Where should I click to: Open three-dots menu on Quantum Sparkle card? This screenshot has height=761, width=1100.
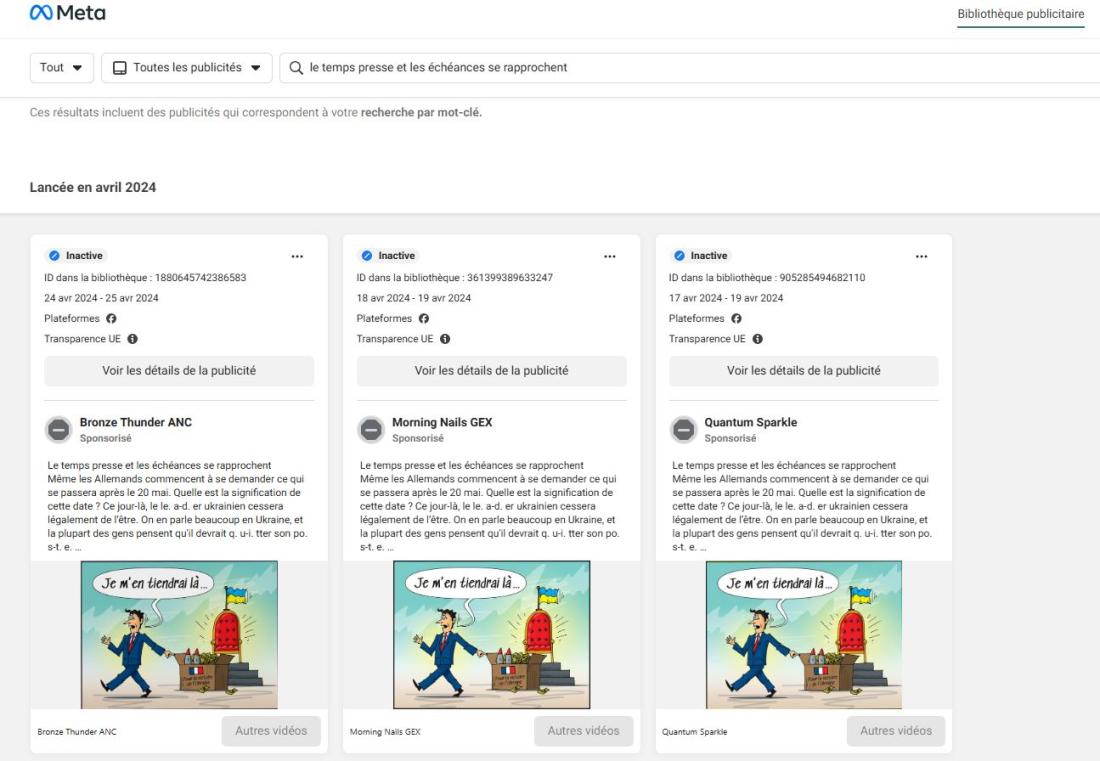pos(922,257)
